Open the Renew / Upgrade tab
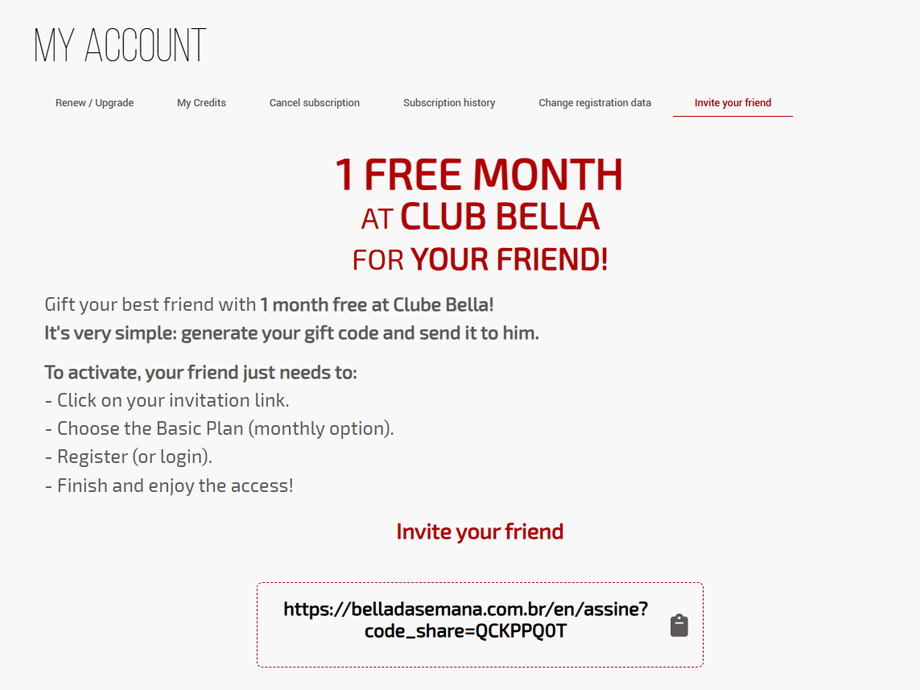920x690 pixels. pyautogui.click(x=94, y=103)
